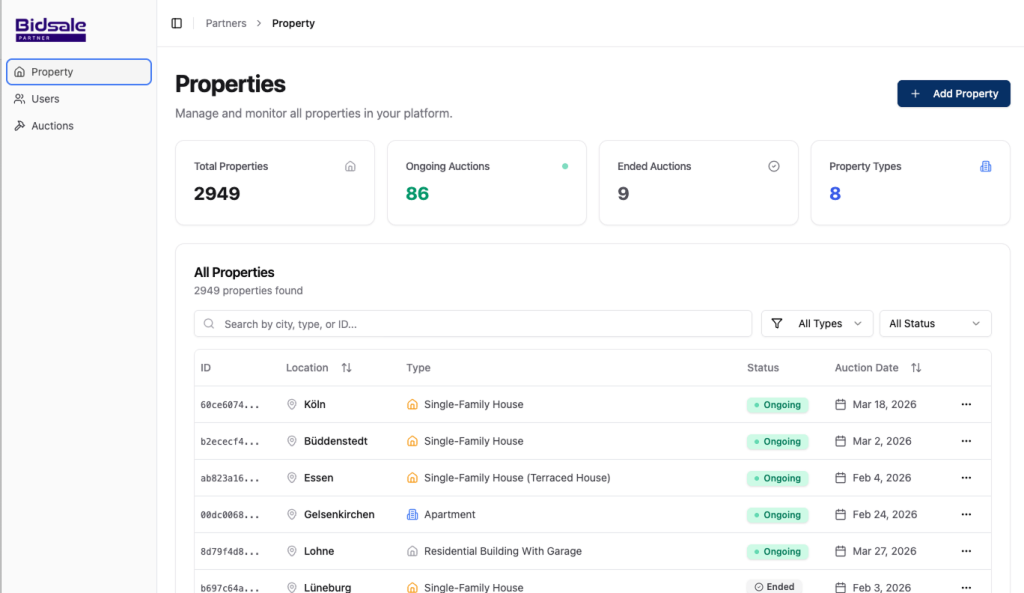Open actions menu for Lohne row

[x=966, y=551]
